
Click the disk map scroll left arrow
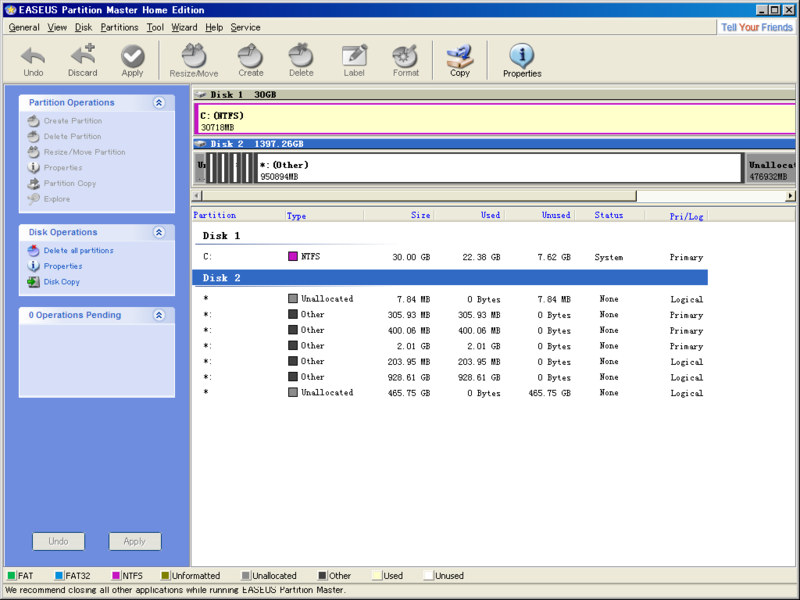[x=196, y=195]
